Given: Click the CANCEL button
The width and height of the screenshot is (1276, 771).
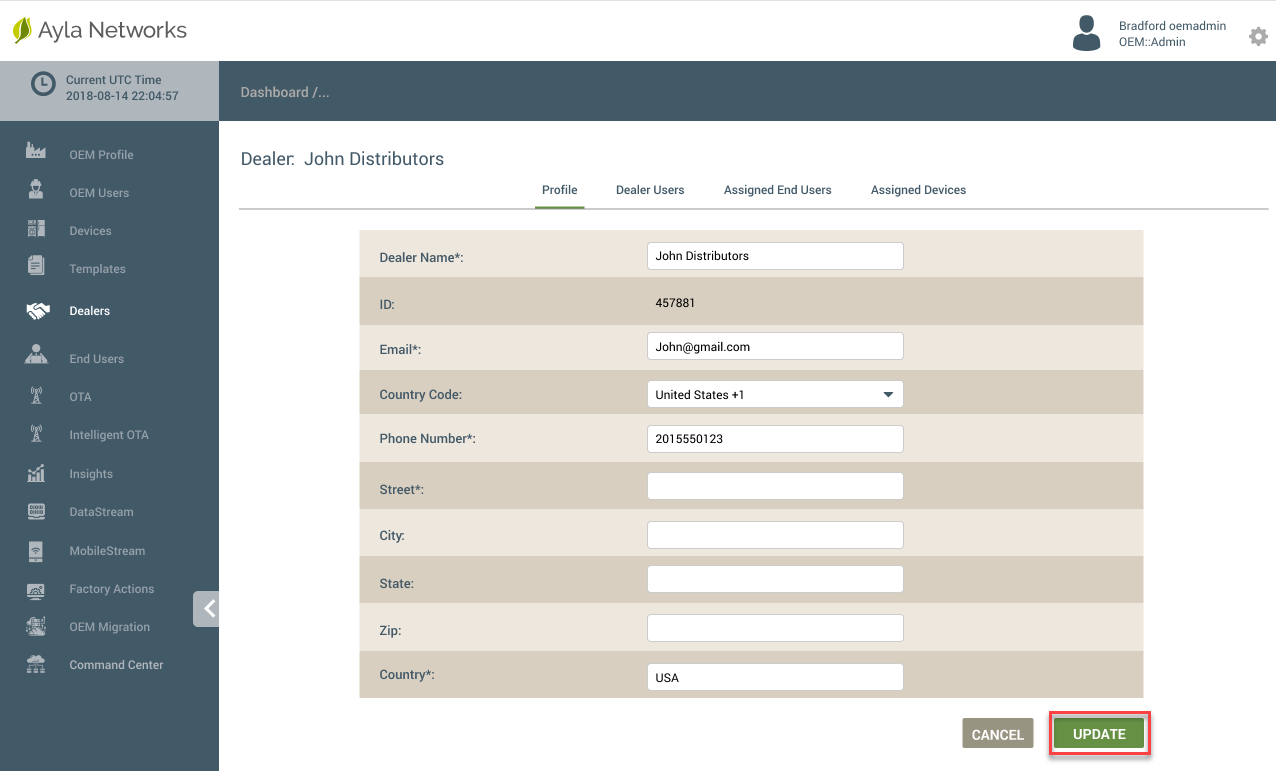Looking at the screenshot, I should tap(998, 734).
